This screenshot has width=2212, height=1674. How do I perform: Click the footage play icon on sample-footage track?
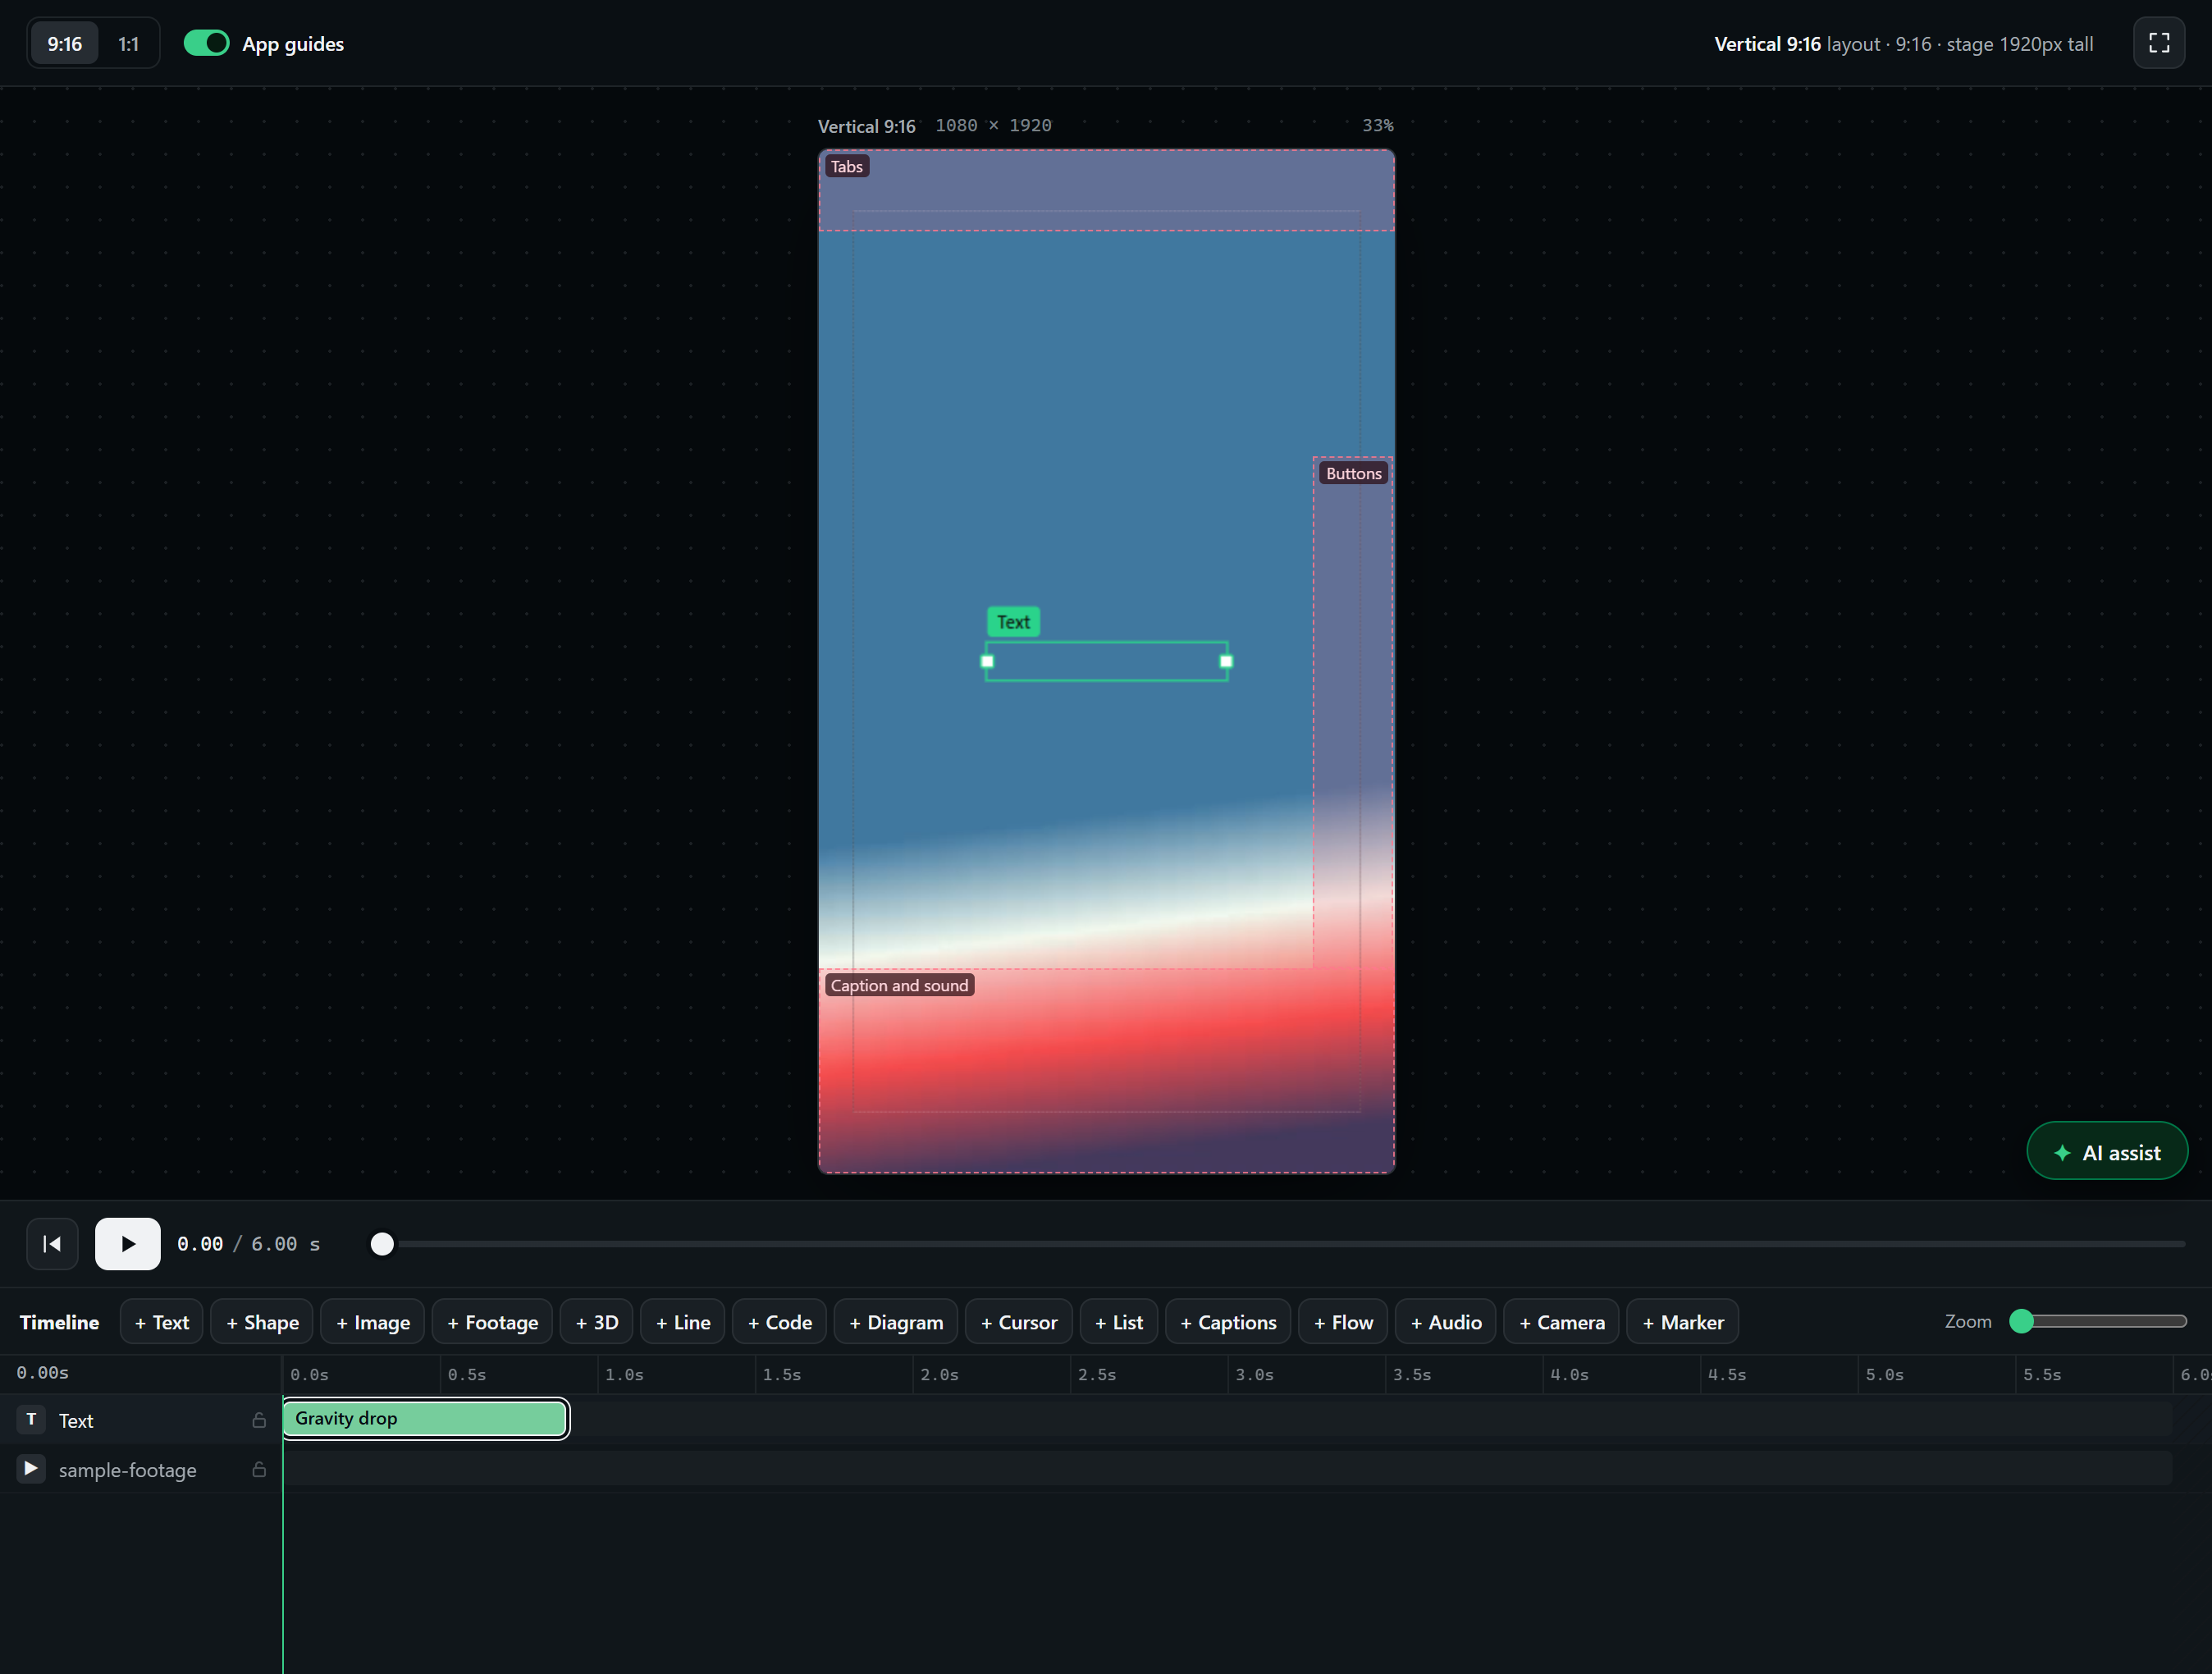tap(31, 1468)
